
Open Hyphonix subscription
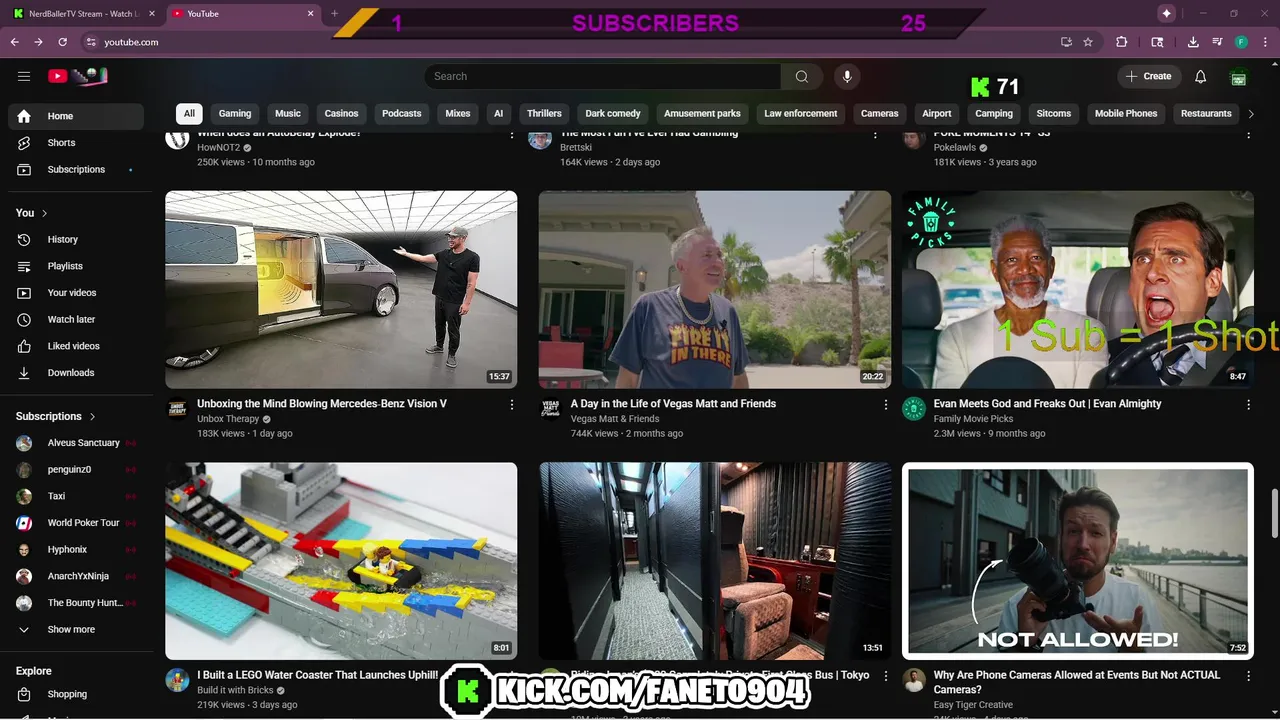coord(76,550)
